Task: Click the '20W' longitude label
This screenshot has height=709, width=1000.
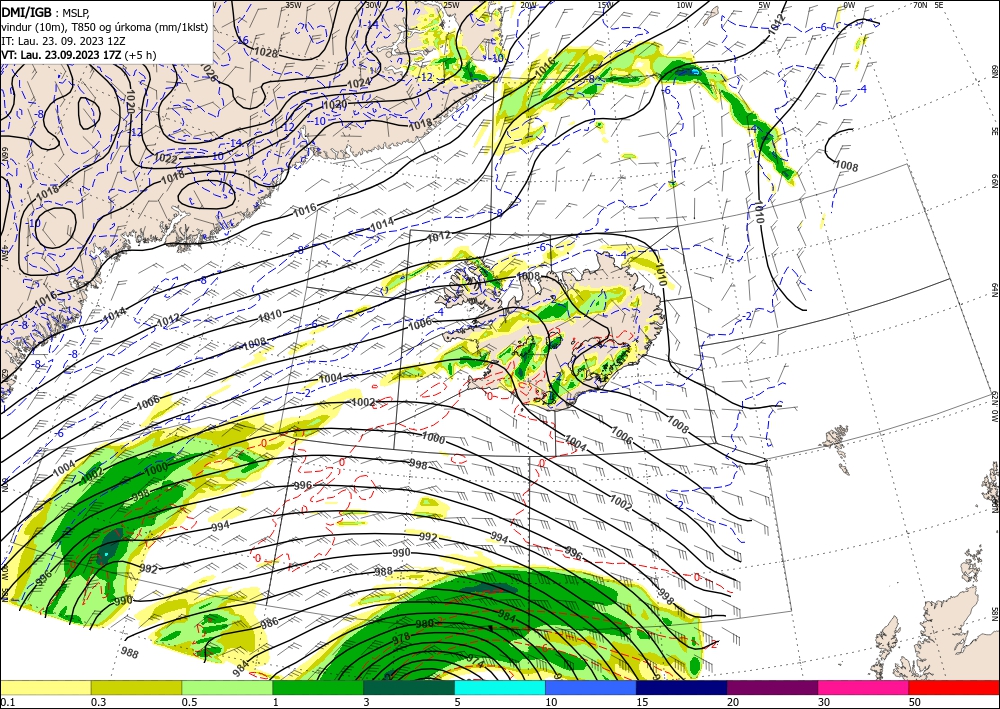Action: point(527,5)
